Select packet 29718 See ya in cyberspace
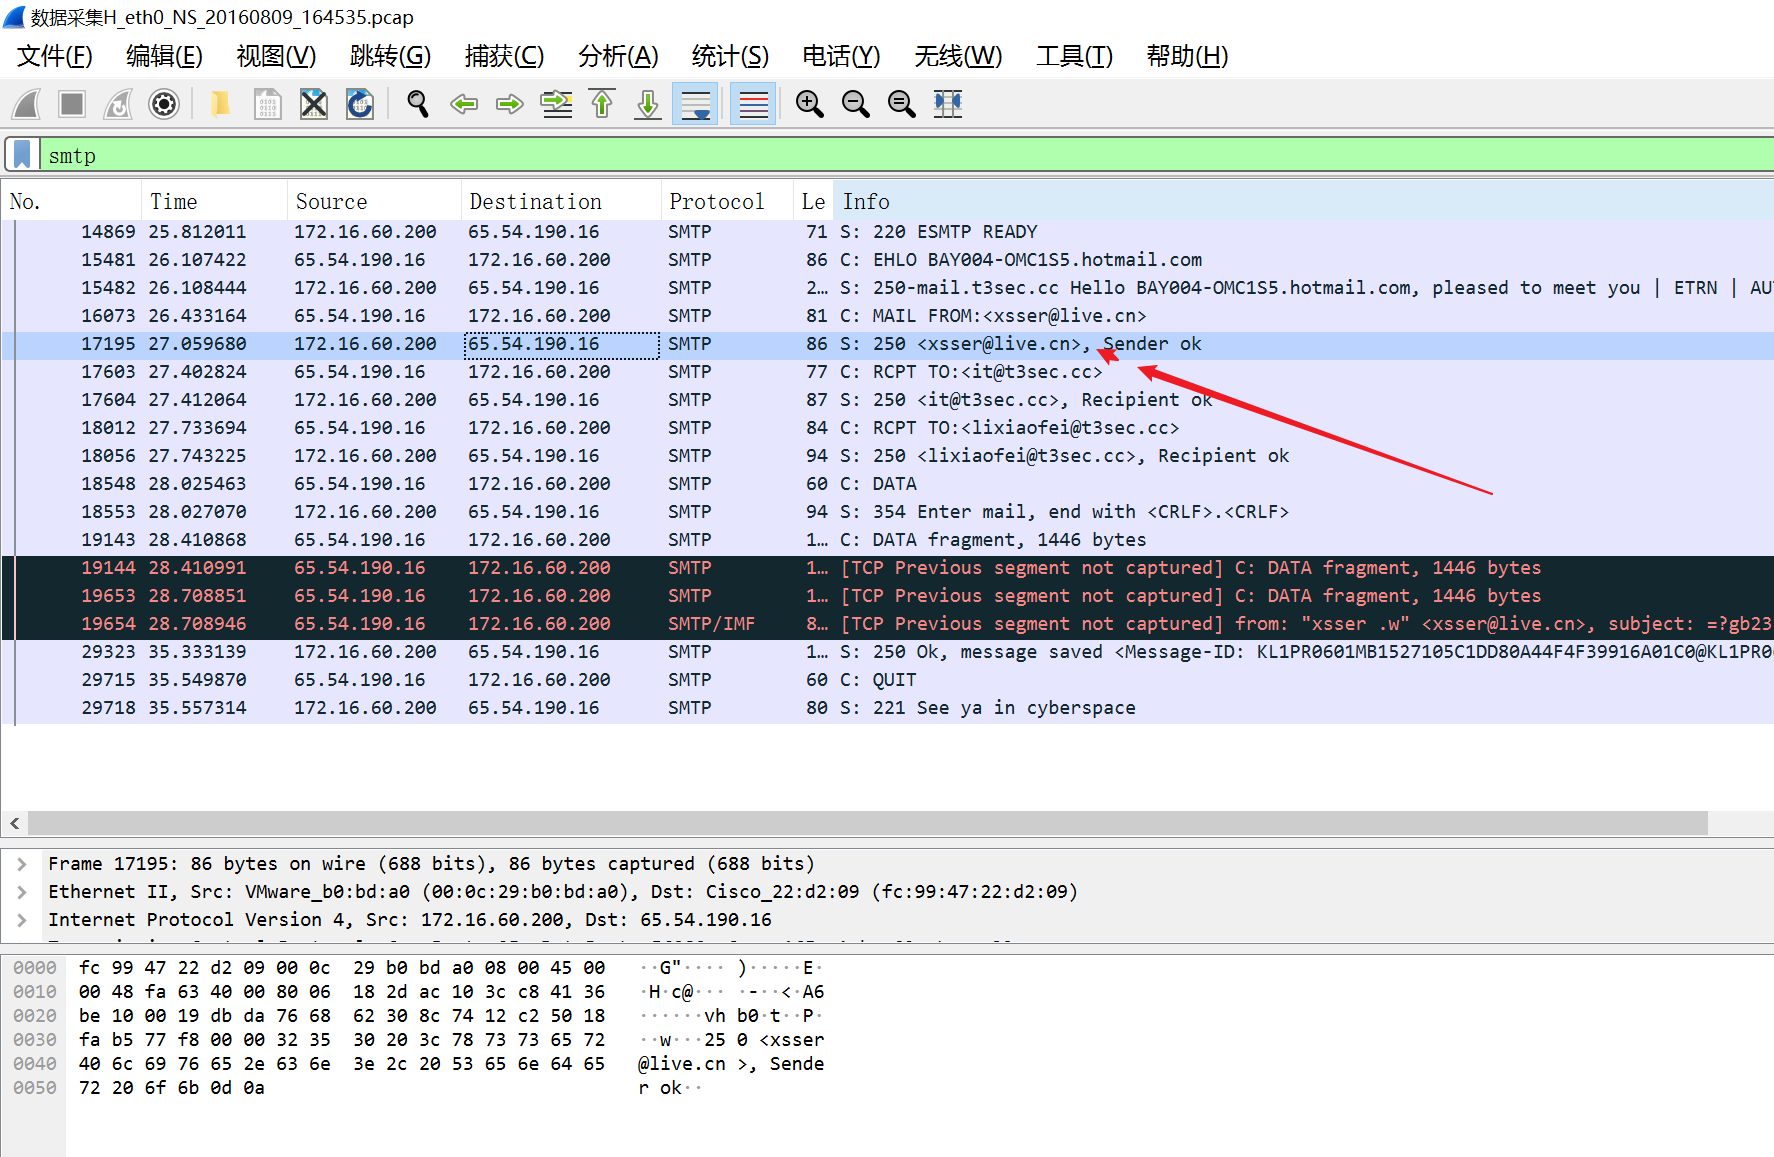This screenshot has height=1157, width=1774. click(x=888, y=708)
